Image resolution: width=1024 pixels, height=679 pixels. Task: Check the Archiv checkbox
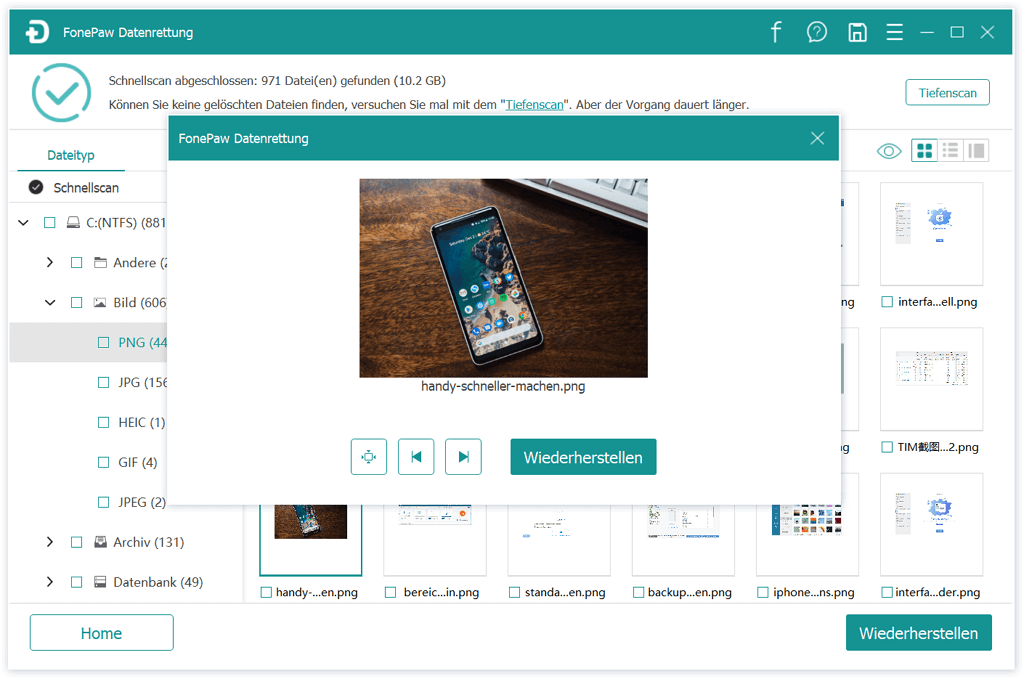point(76,543)
